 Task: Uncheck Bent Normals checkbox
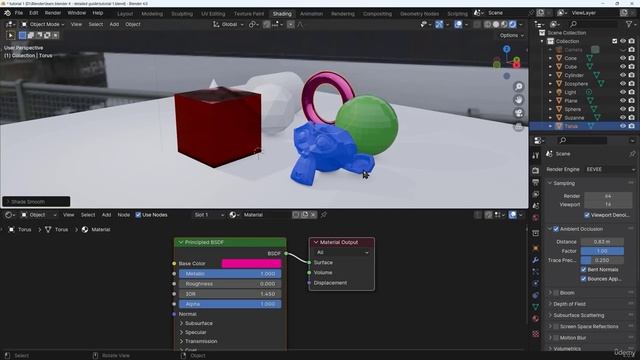583,269
